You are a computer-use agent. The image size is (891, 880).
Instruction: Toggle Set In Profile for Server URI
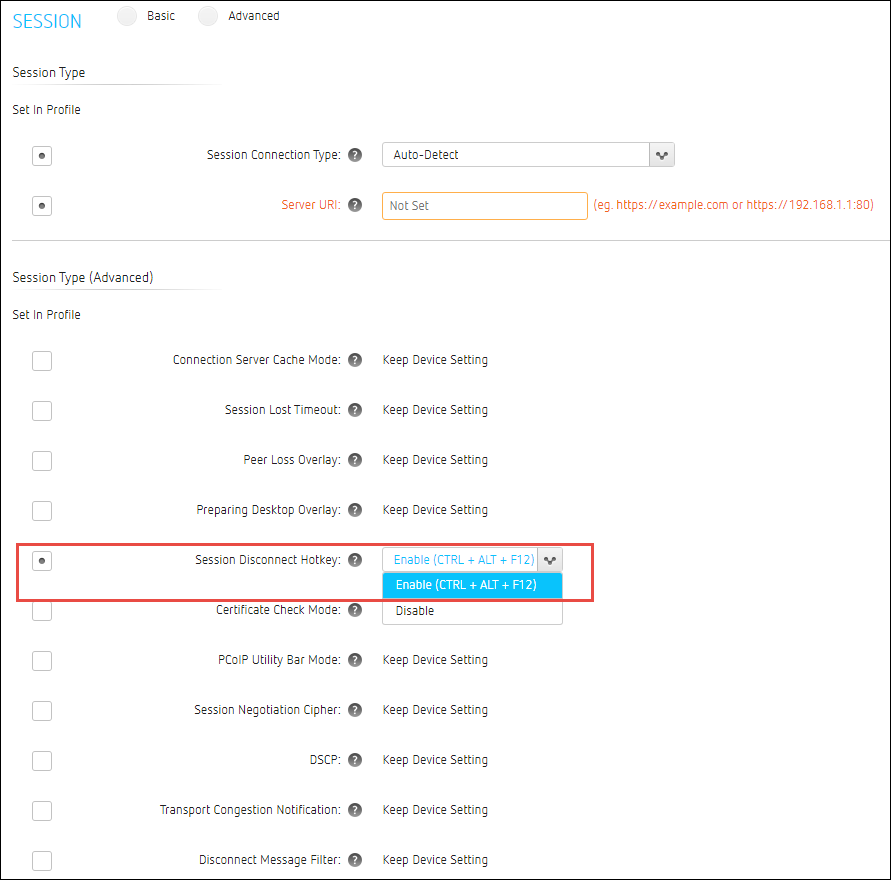[x=42, y=206]
